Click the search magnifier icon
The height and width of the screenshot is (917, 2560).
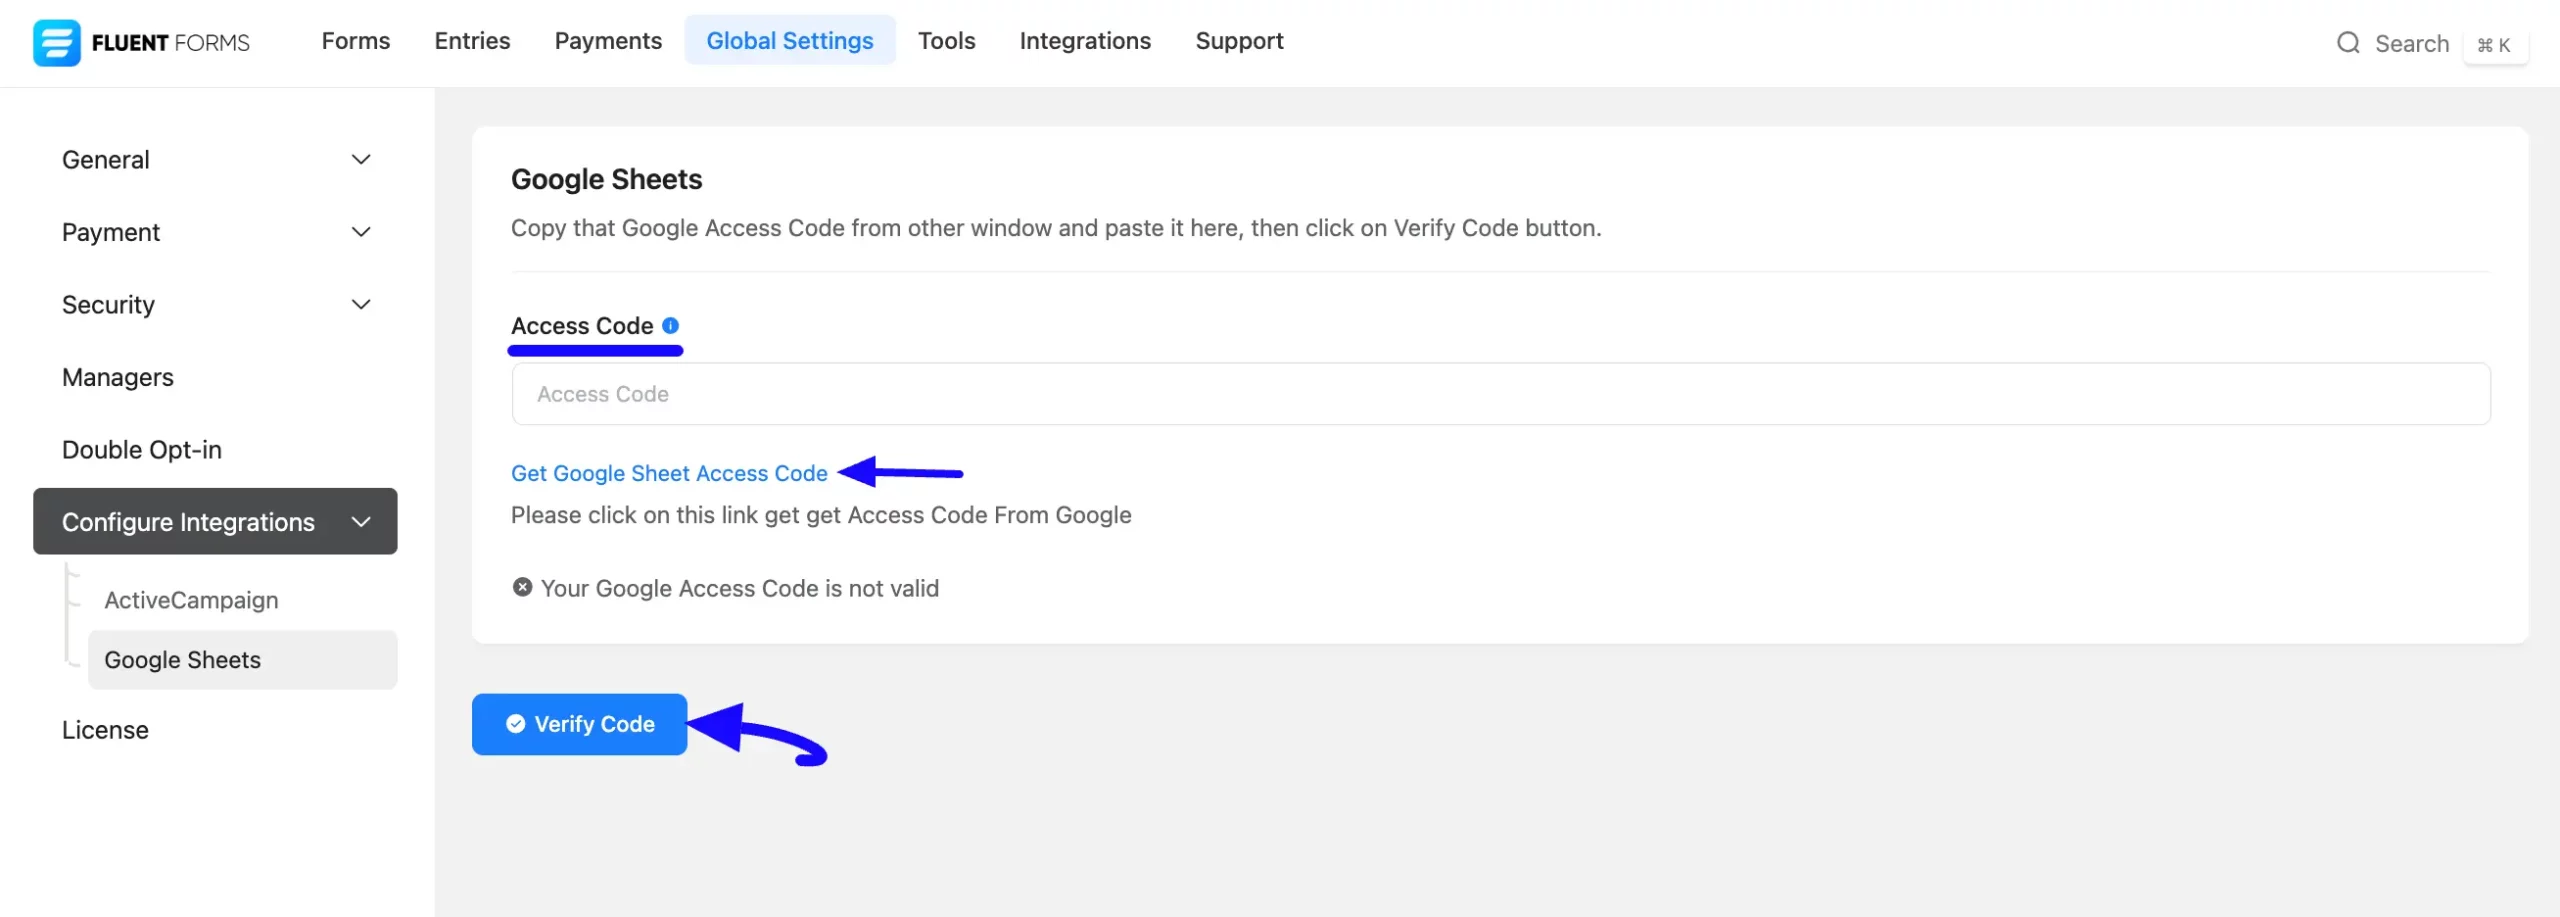2348,43
